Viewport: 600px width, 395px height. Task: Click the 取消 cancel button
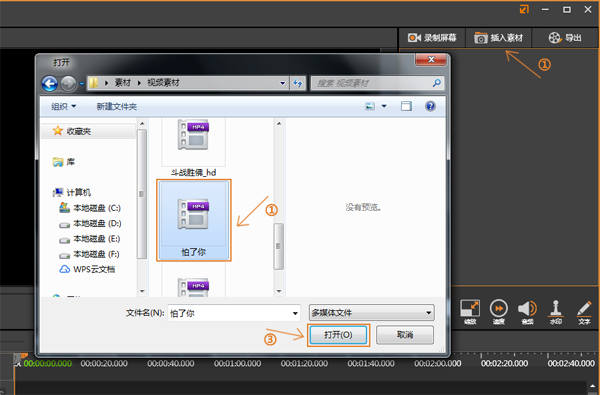click(405, 335)
